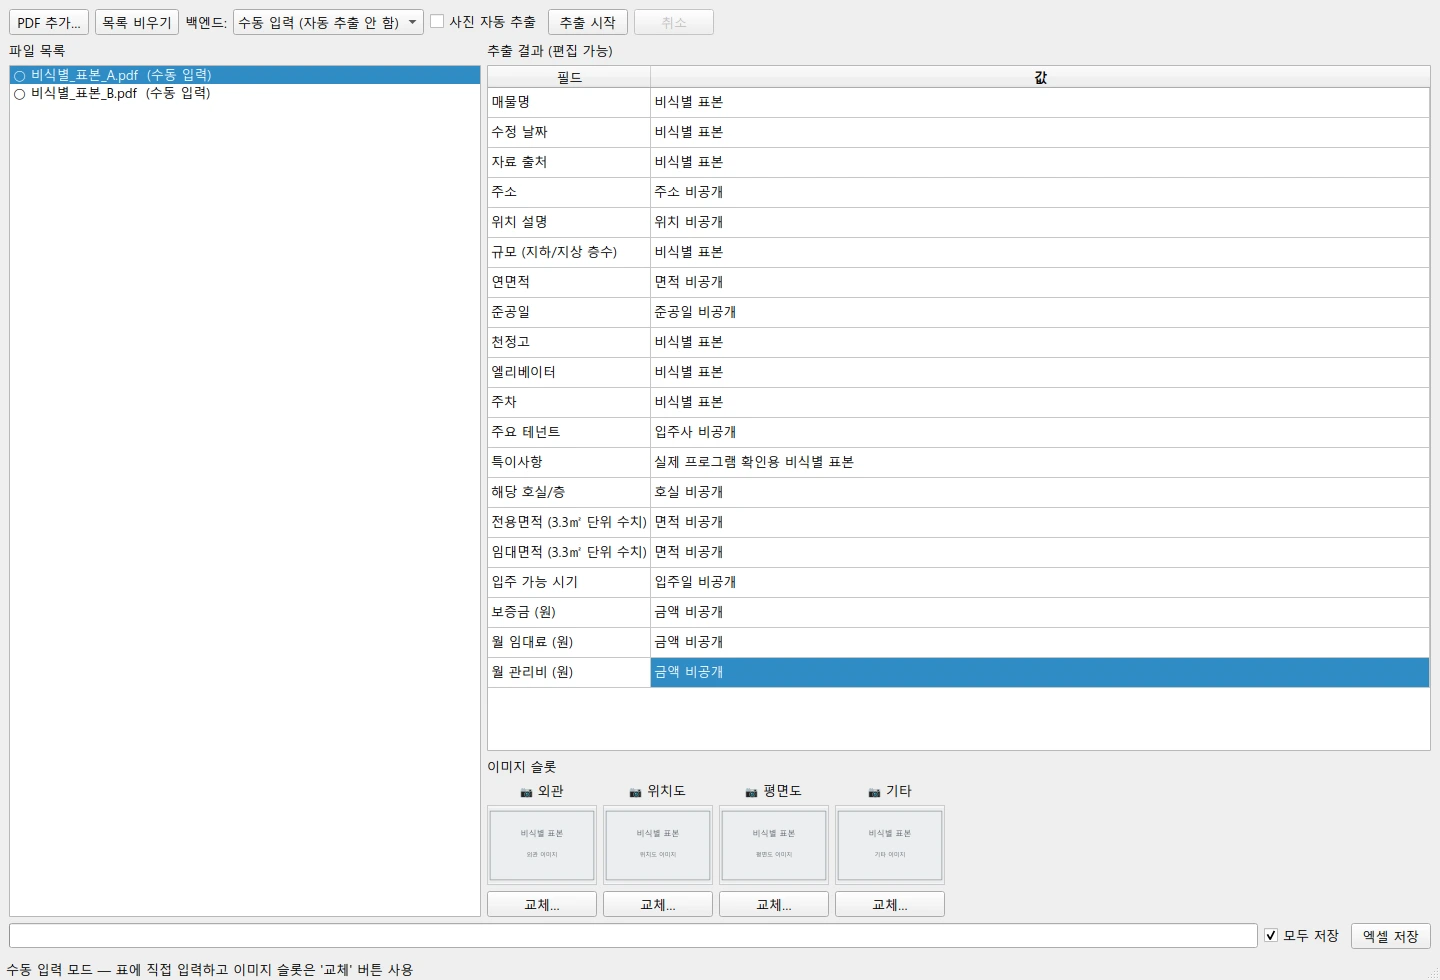Select the value cell for 월 임대료 (원)
The image size is (1440, 980).
pos(1040,642)
